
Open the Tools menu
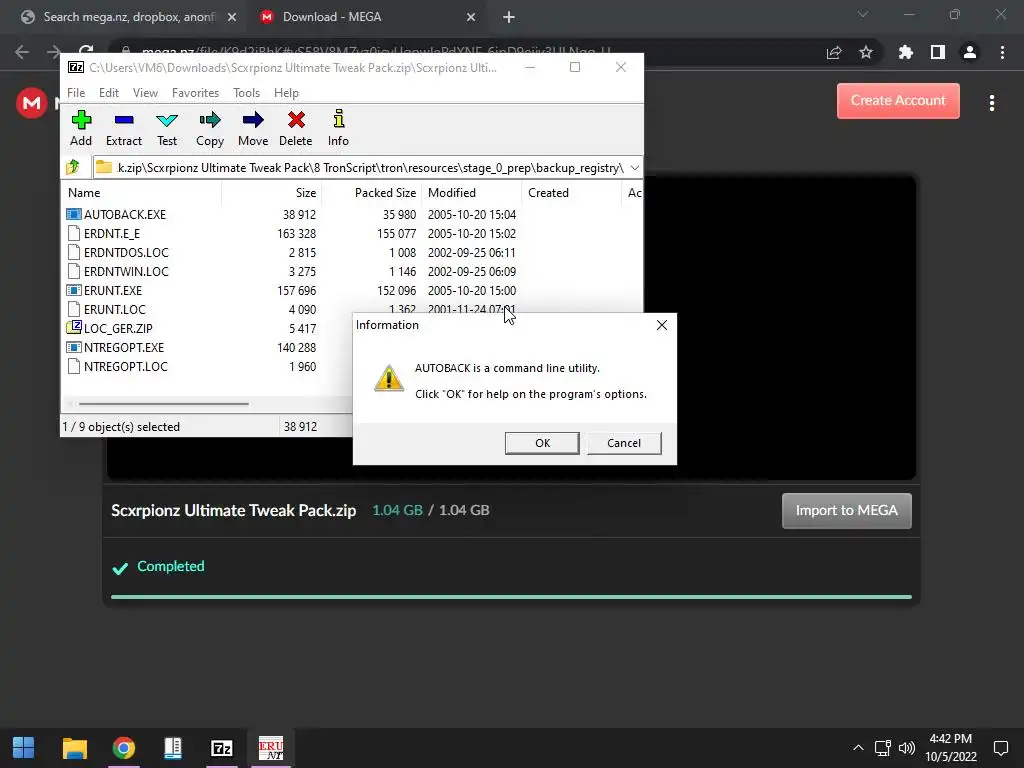click(246, 93)
